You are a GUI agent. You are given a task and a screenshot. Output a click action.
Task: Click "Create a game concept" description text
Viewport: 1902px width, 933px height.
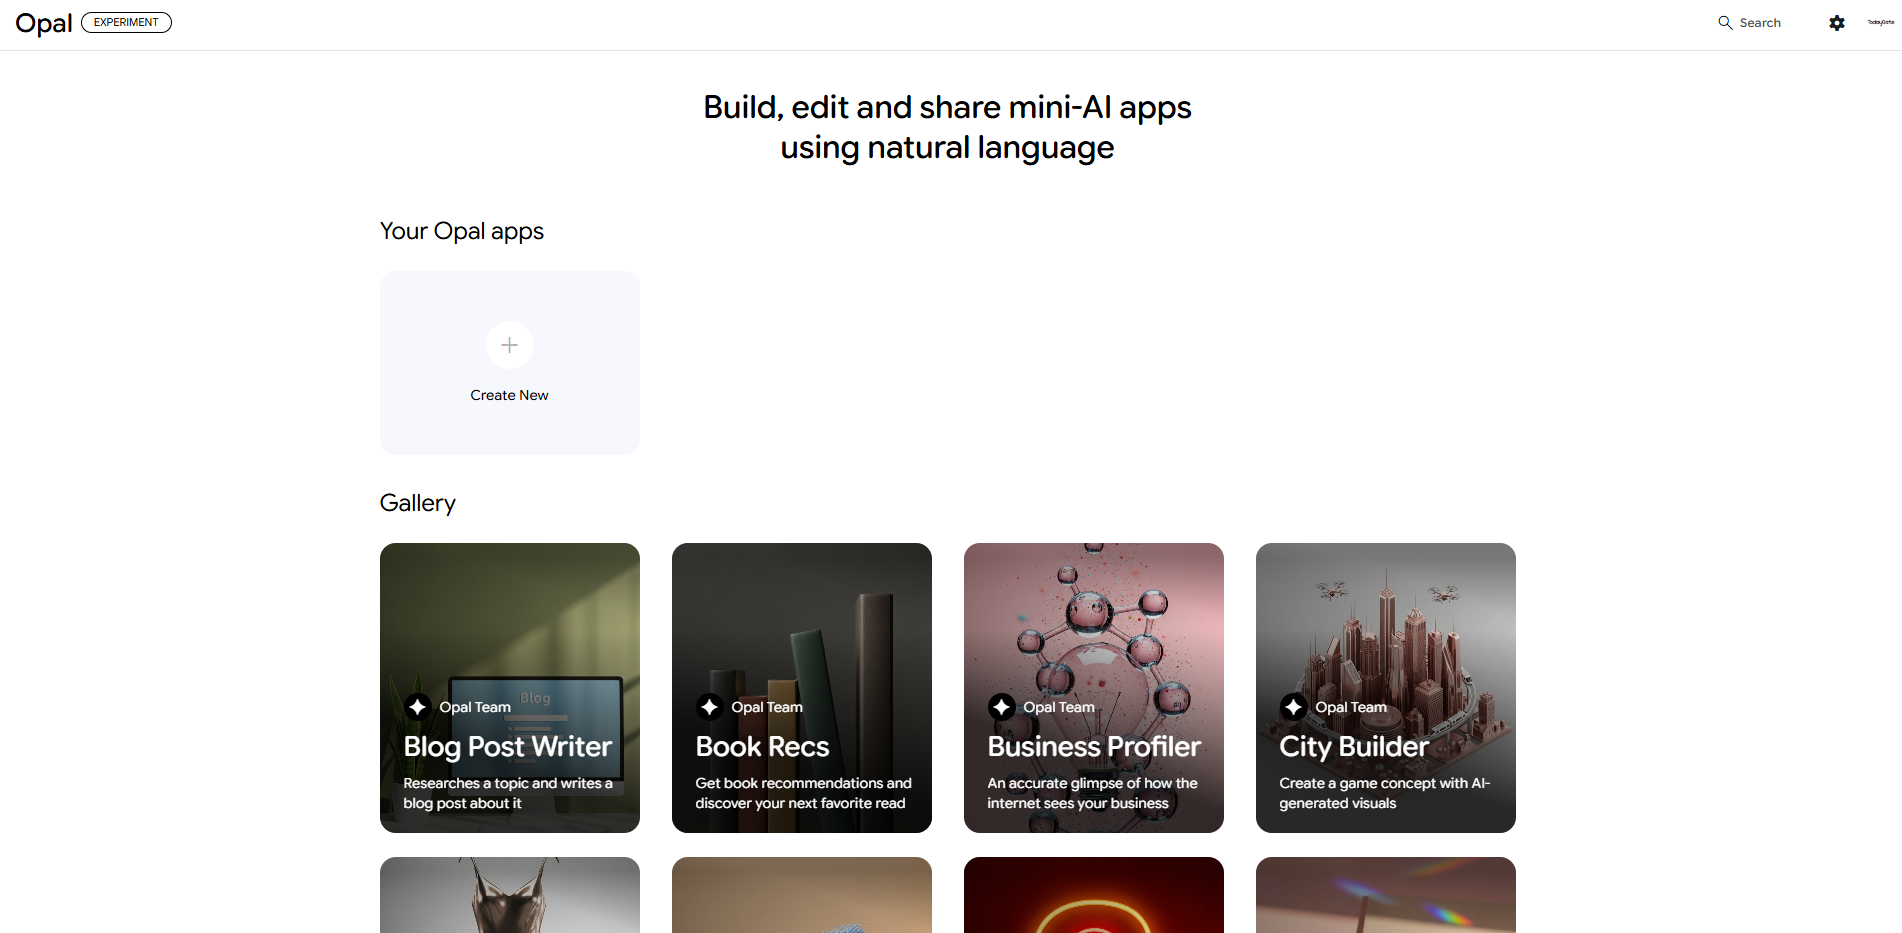1385,793
